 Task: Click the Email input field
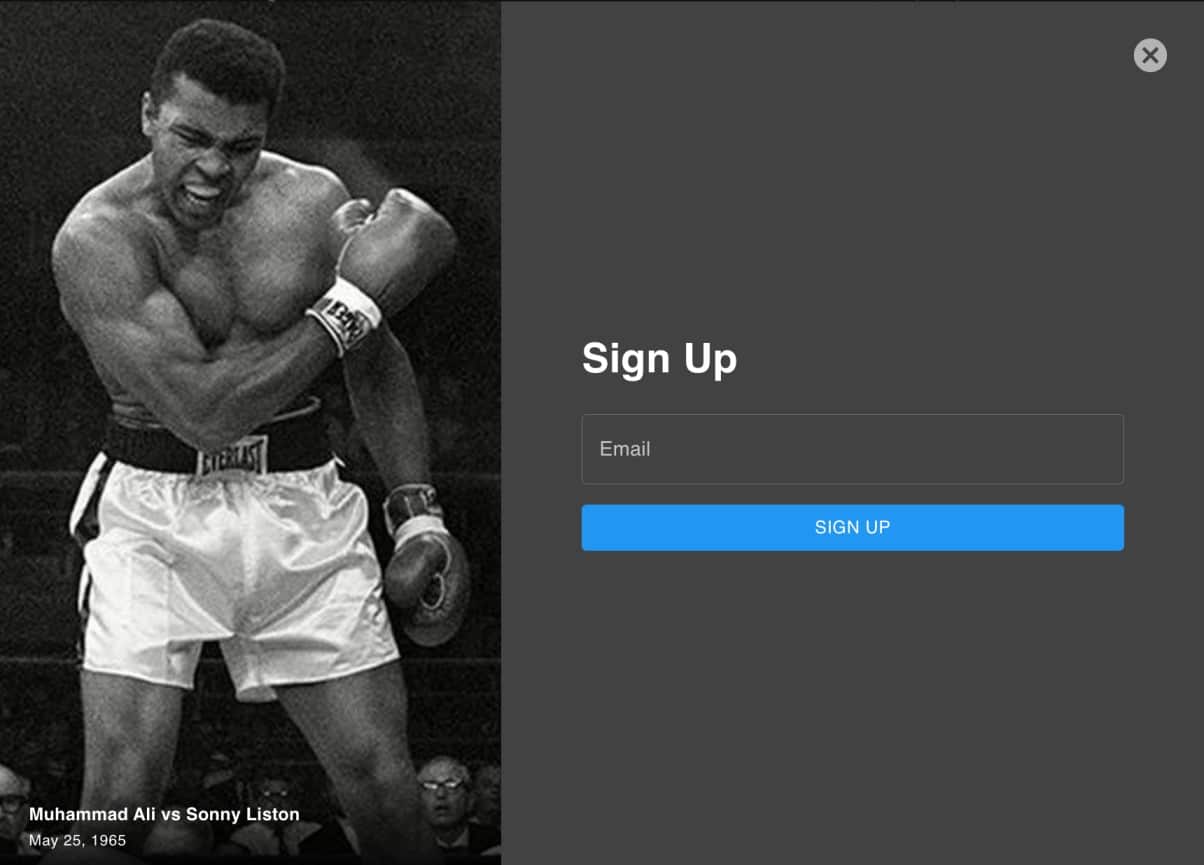point(852,449)
